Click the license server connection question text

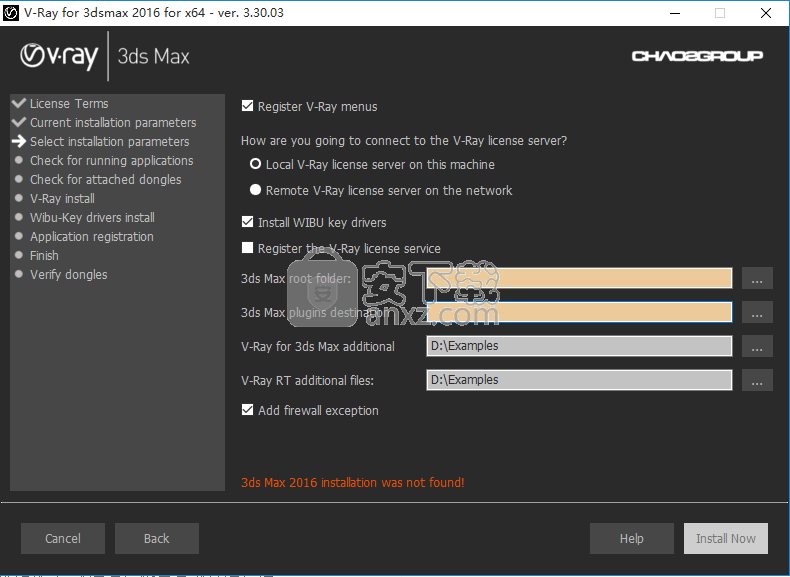point(404,141)
